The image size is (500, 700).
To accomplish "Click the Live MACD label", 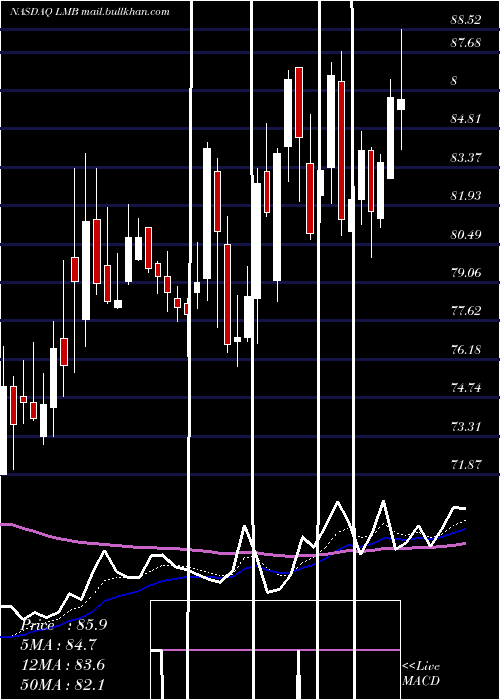I will click(421, 673).
